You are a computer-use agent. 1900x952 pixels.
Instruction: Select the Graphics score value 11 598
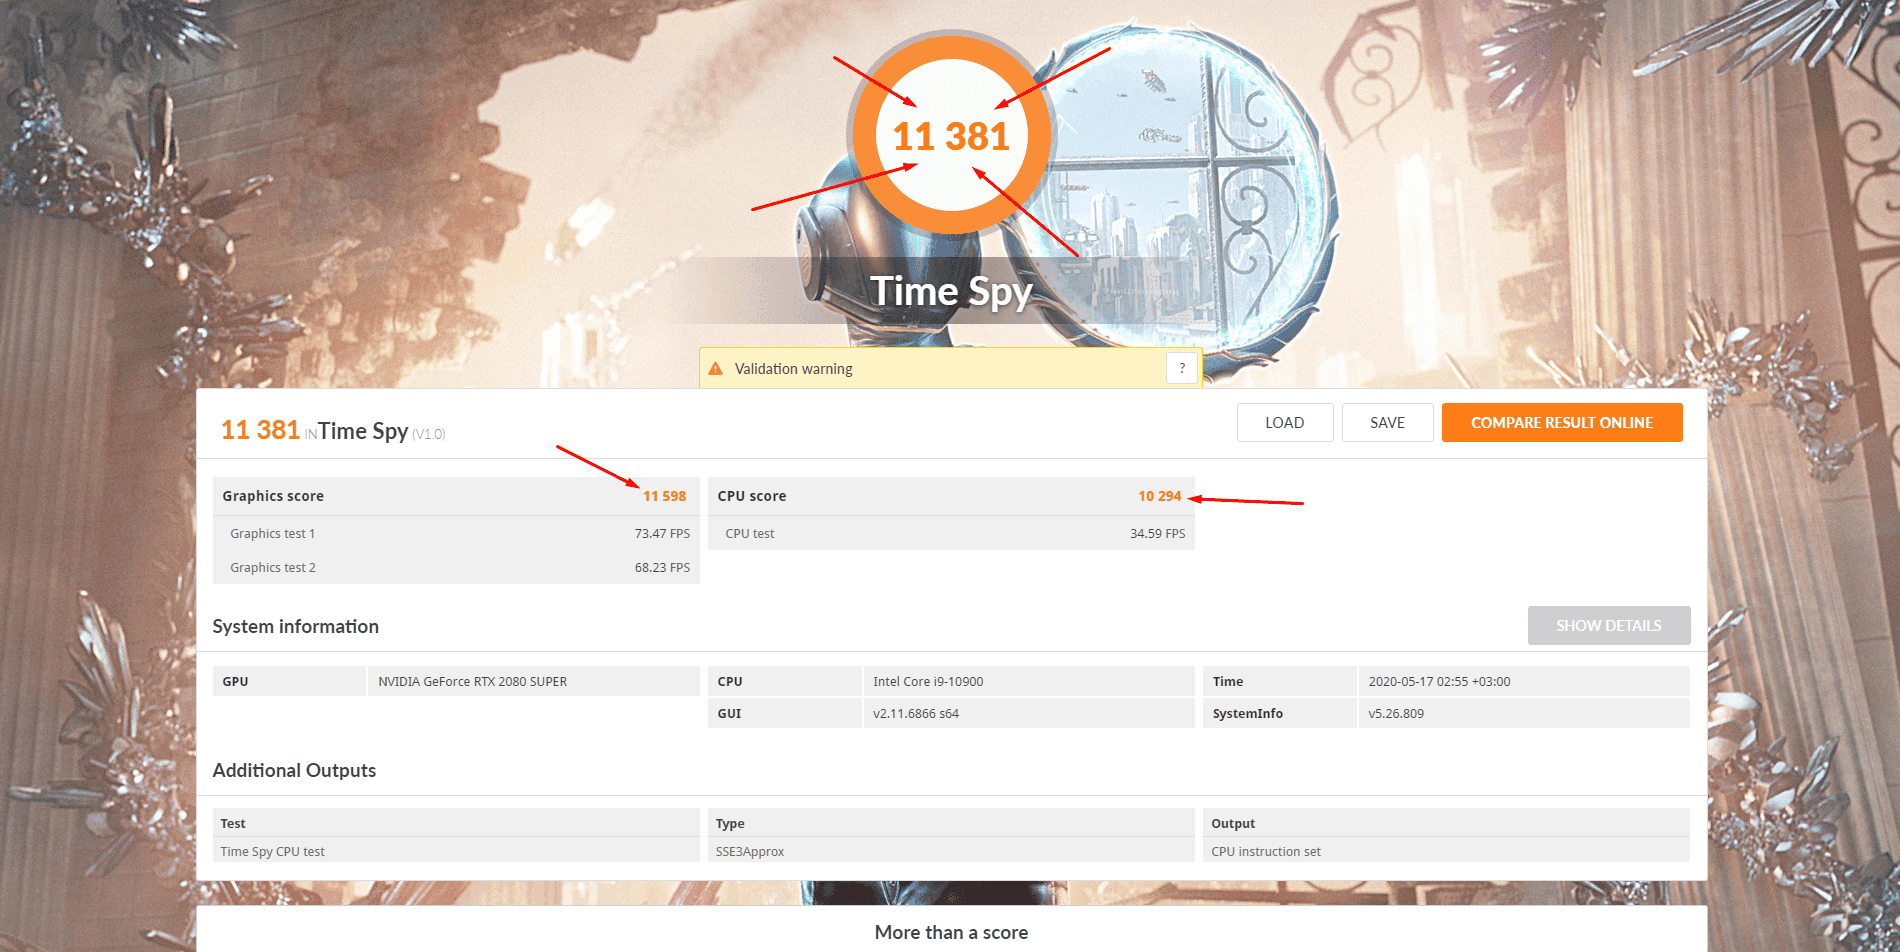(664, 496)
